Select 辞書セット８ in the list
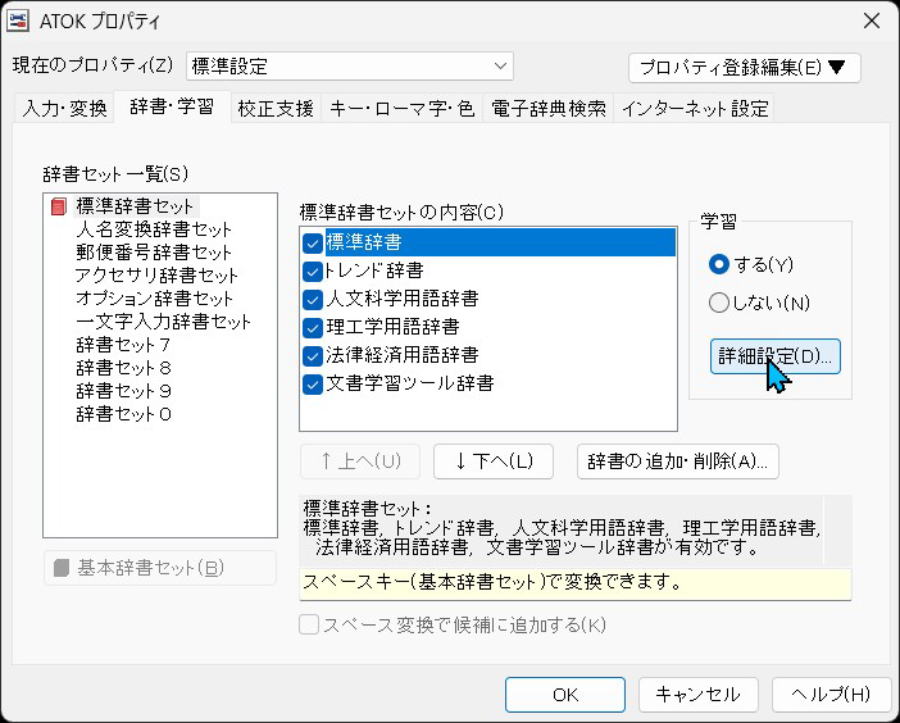Screen dimensions: 900x723 [x=123, y=368]
